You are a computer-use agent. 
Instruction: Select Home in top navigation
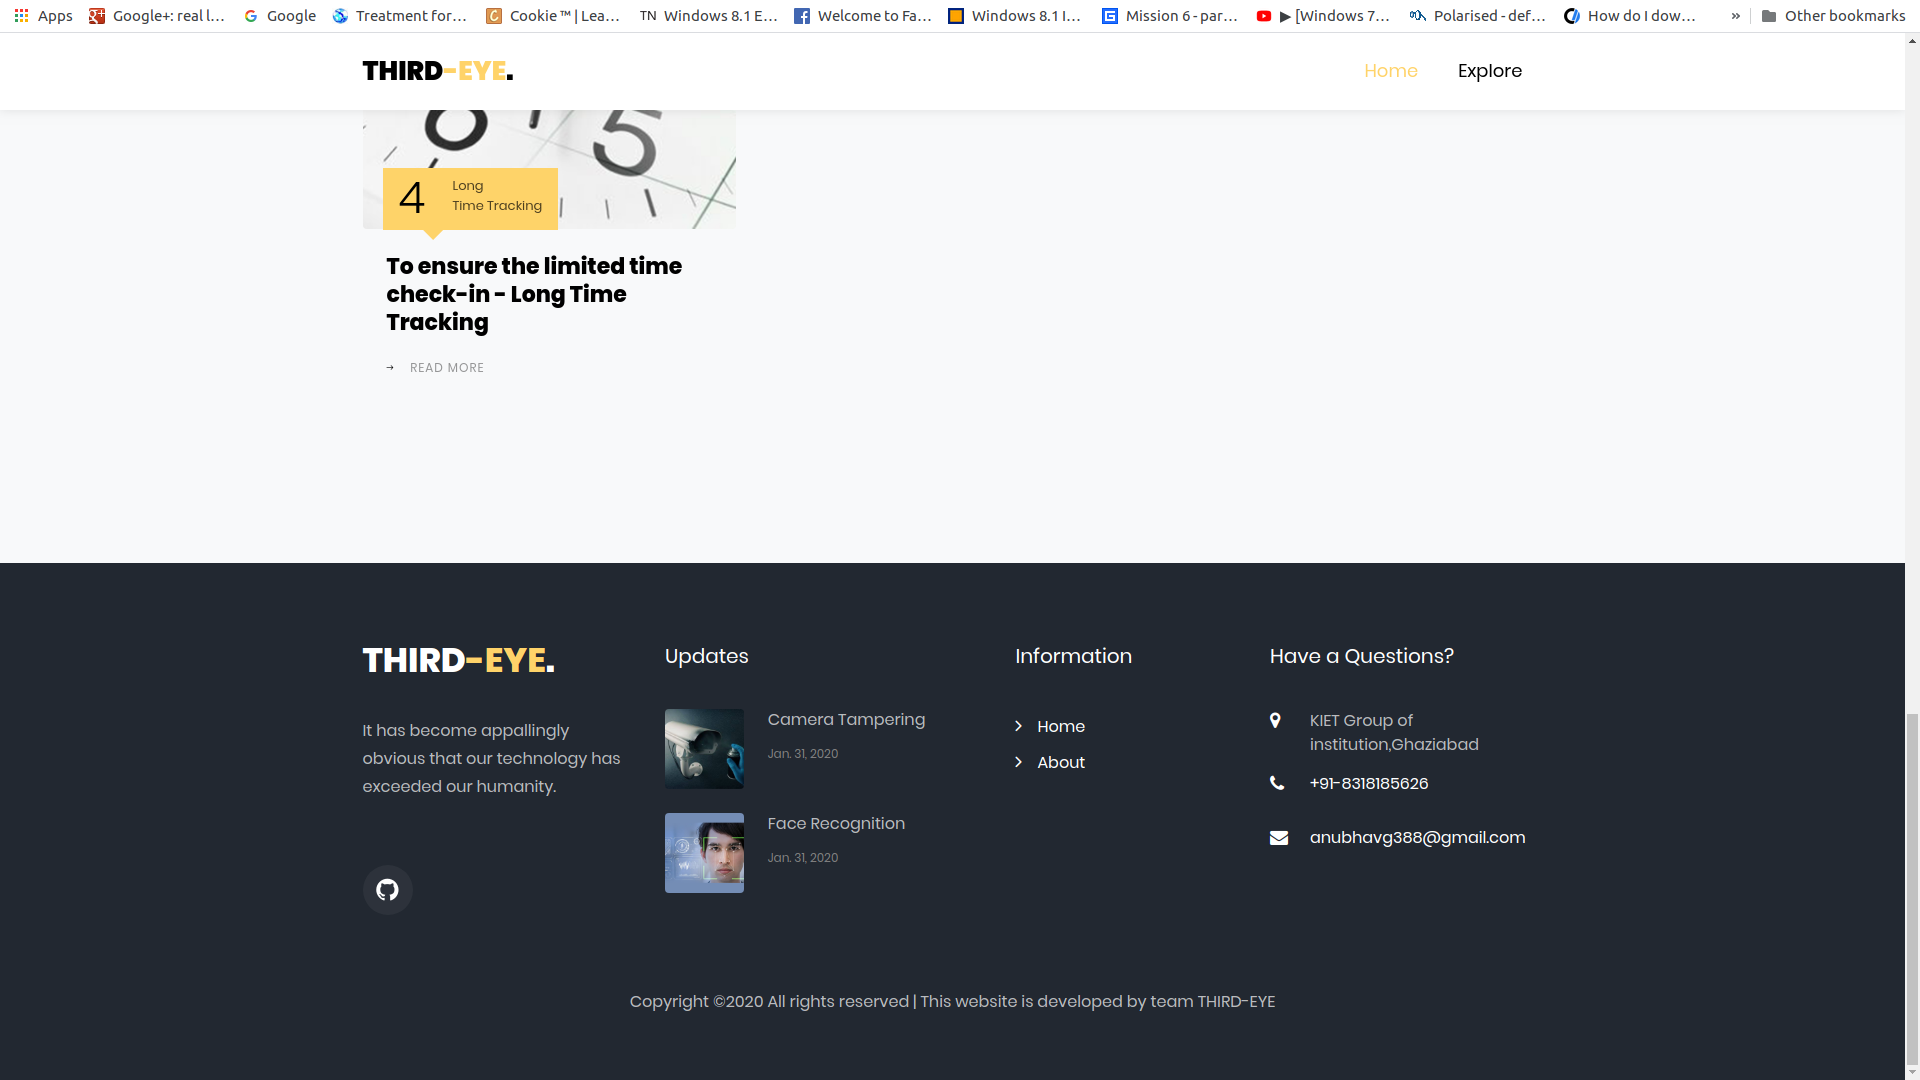click(1390, 71)
